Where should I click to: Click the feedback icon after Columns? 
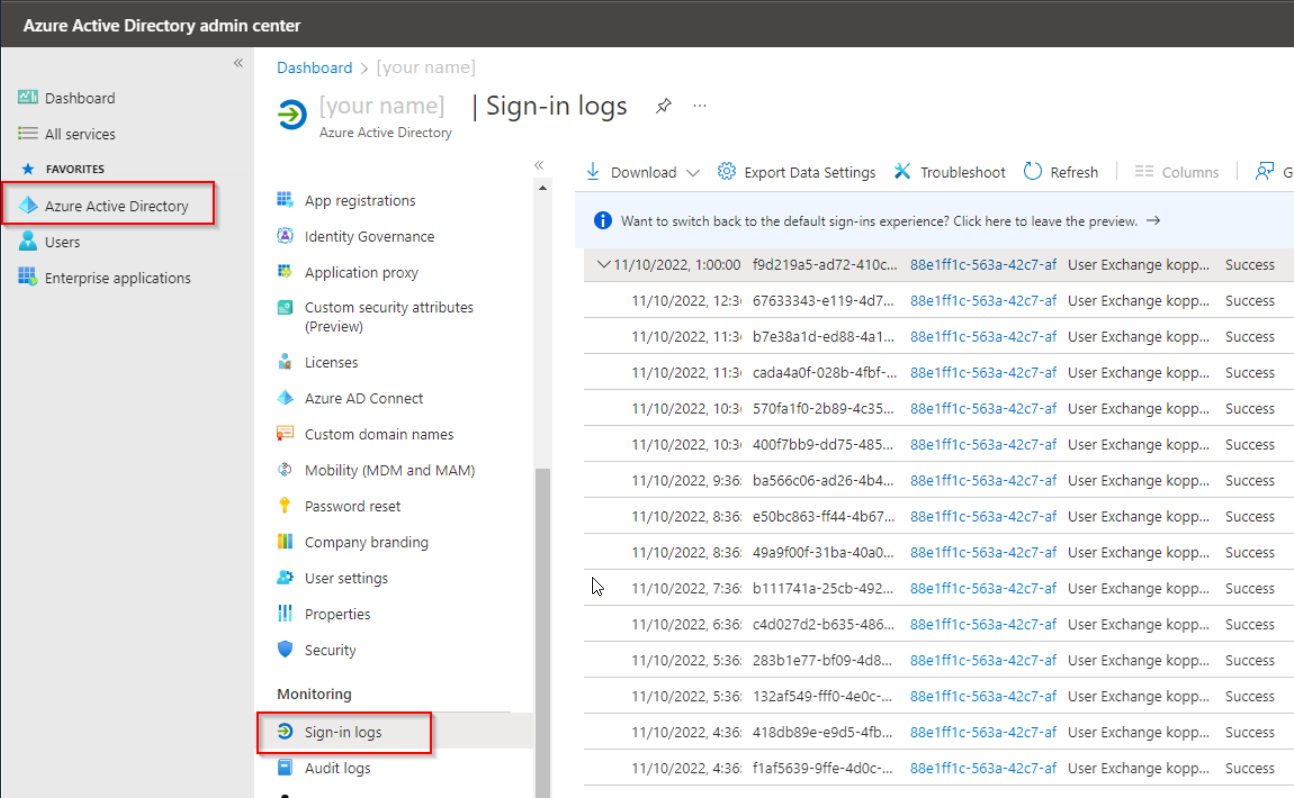tap(1266, 172)
